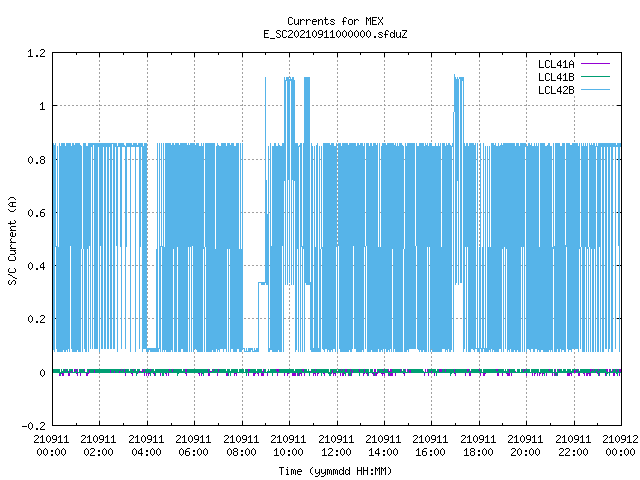Click the 14:00 time axis label
The image size is (640, 480).
tap(383, 445)
